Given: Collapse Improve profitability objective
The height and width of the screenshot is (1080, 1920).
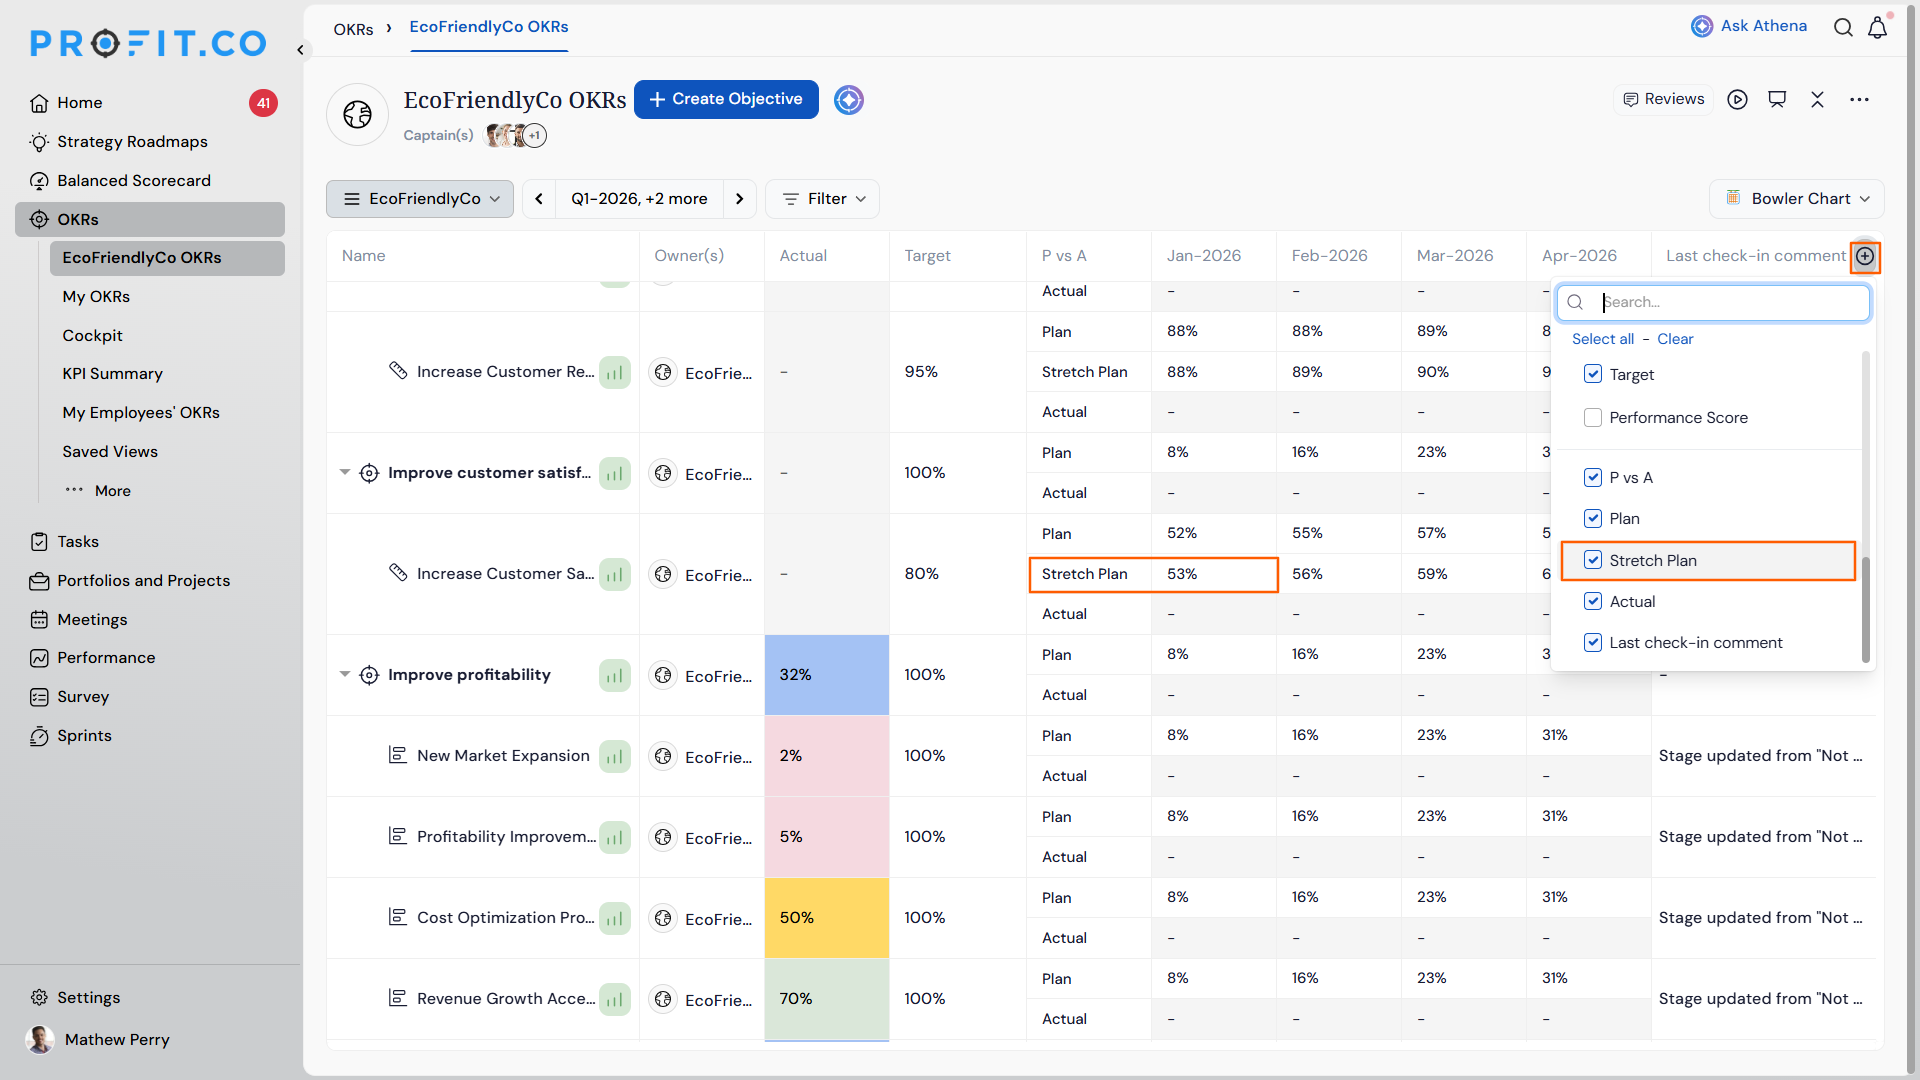Looking at the screenshot, I should (345, 675).
